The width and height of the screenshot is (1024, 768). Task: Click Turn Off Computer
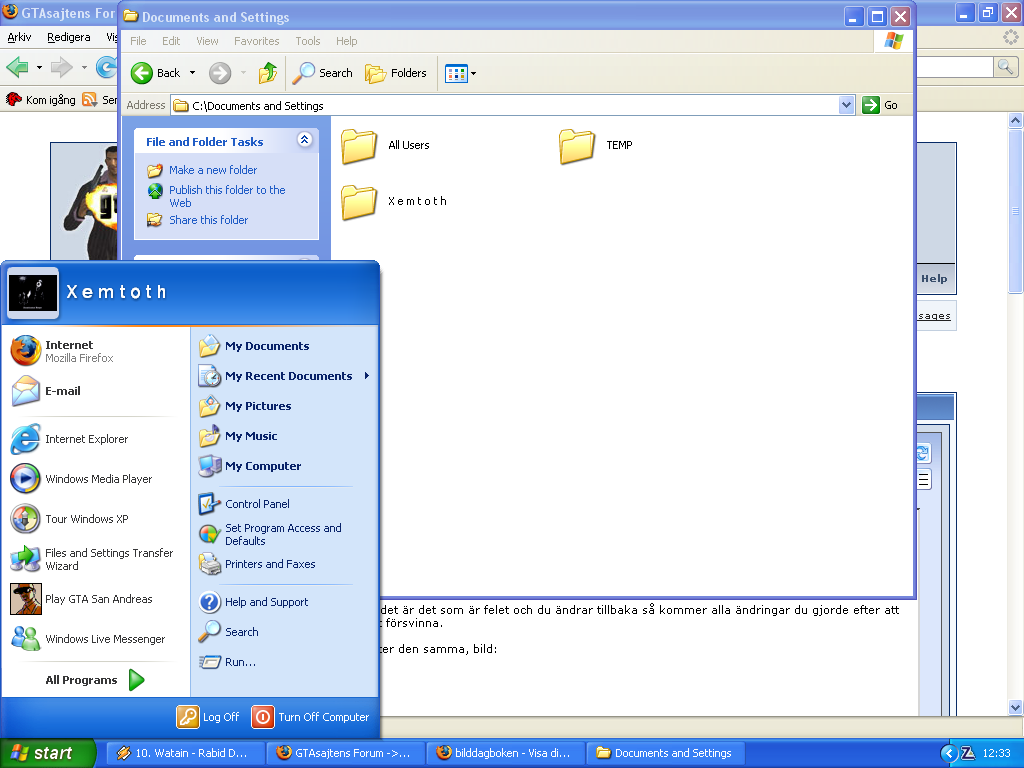click(311, 717)
